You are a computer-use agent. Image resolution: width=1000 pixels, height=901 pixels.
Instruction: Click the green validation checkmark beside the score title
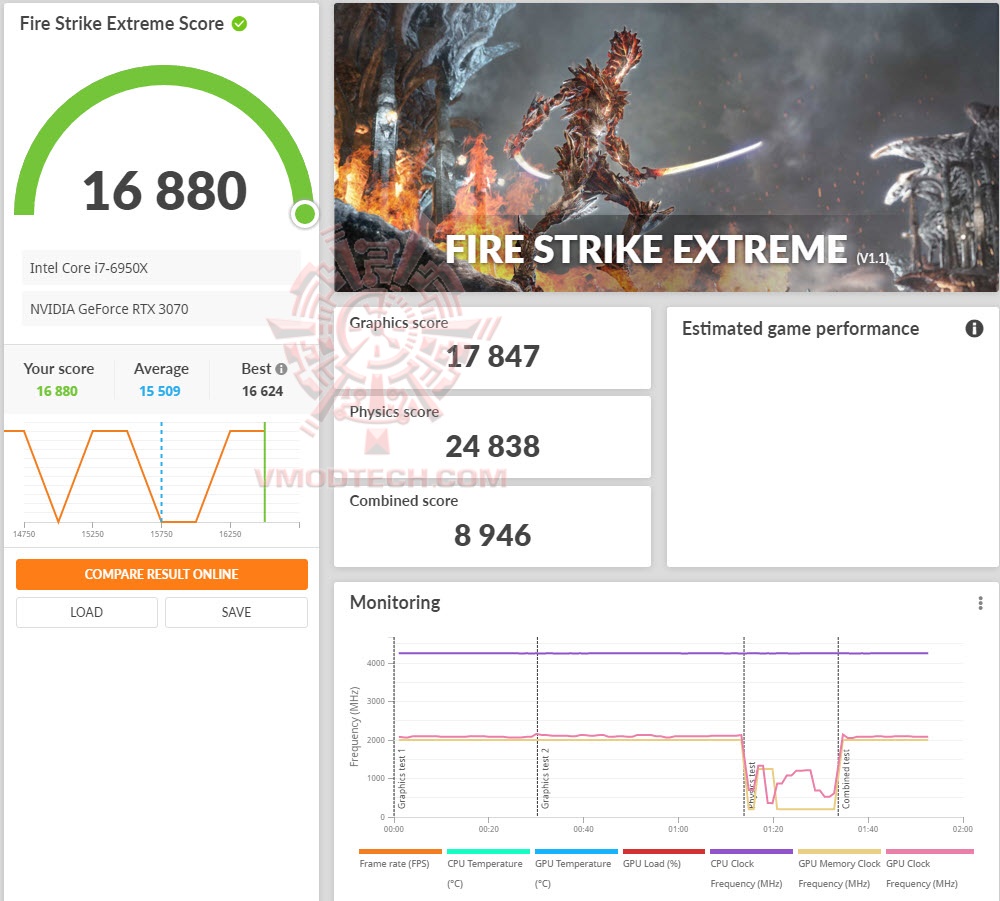239,24
